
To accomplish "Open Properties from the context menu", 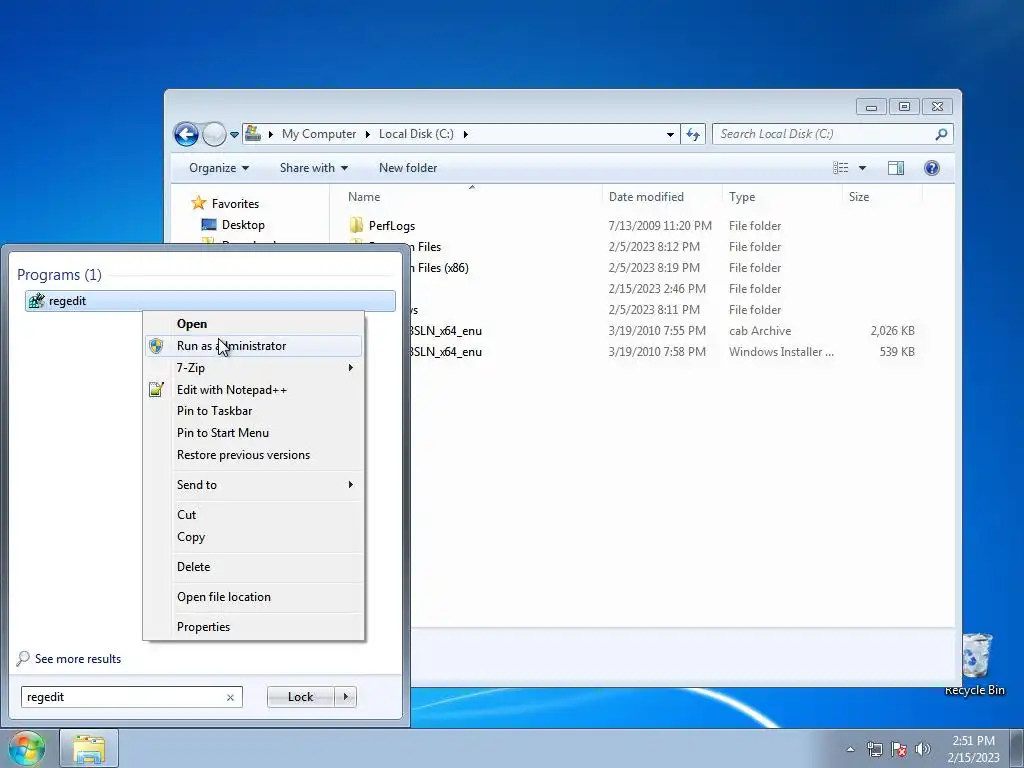I will coord(253,627).
